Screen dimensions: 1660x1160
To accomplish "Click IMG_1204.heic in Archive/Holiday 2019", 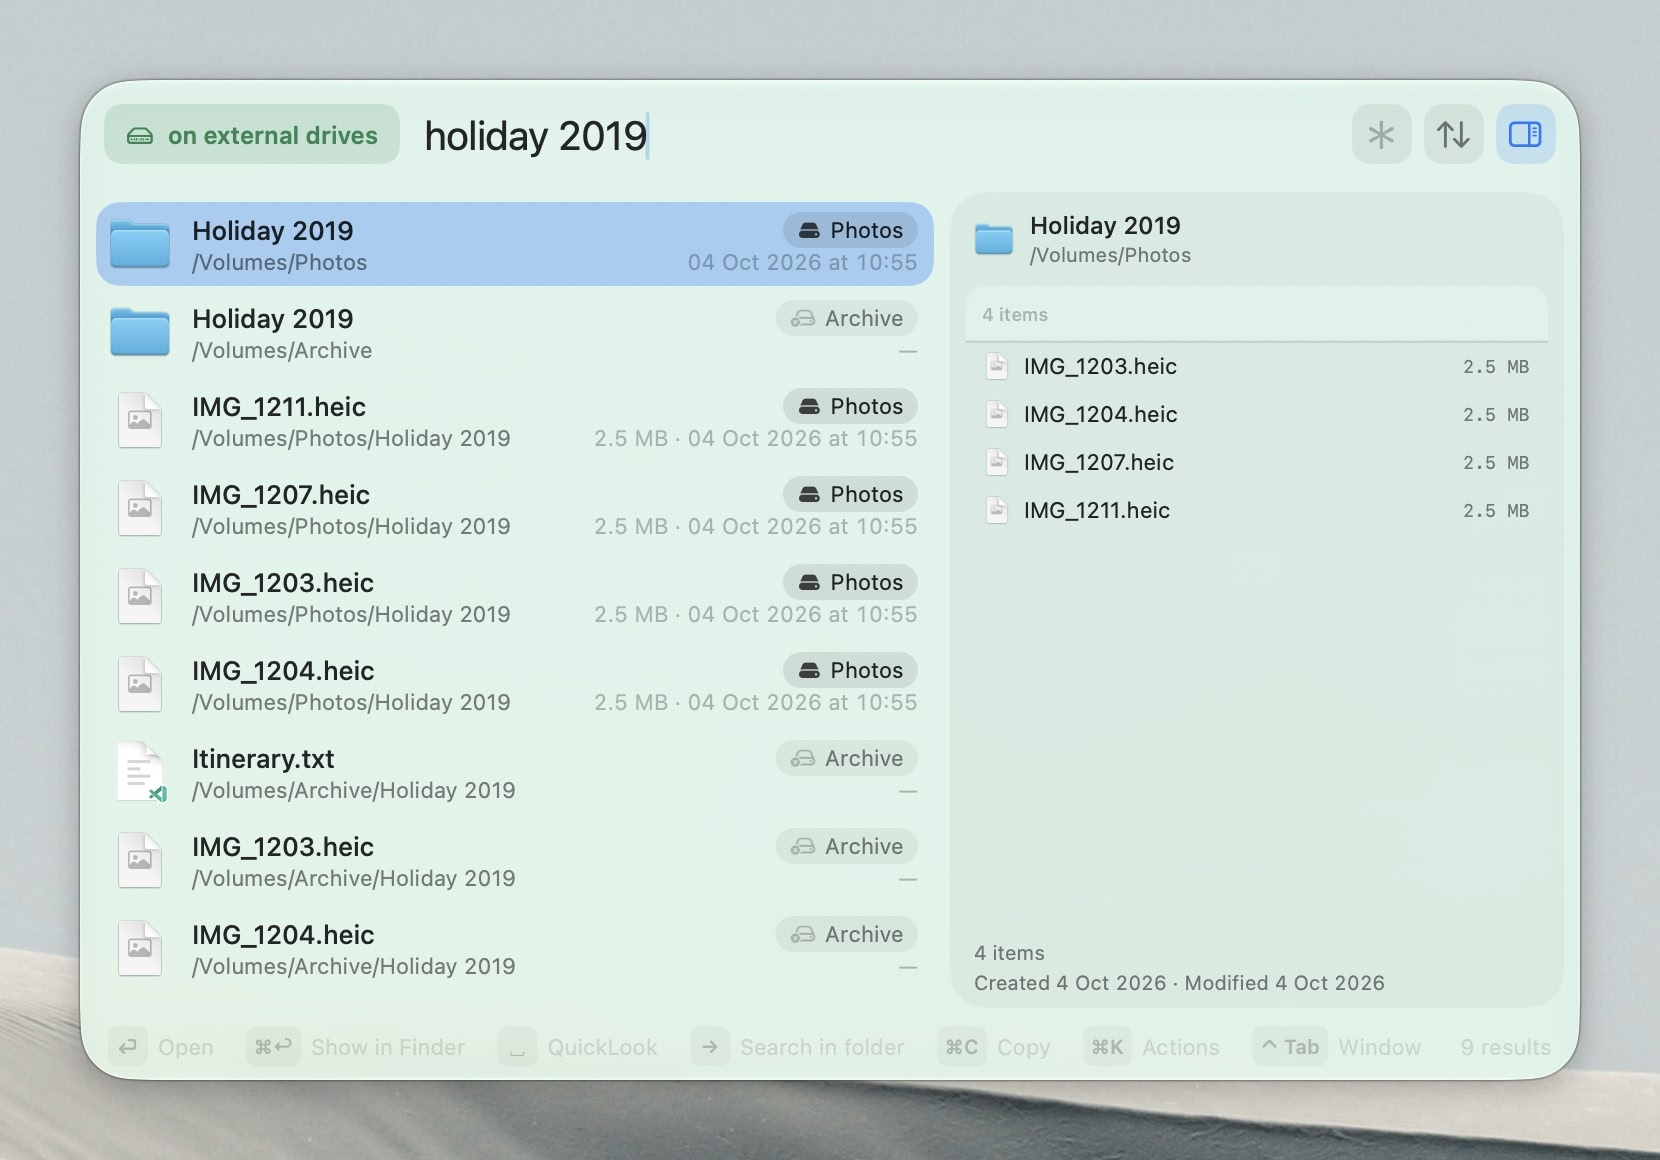I will pos(515,949).
